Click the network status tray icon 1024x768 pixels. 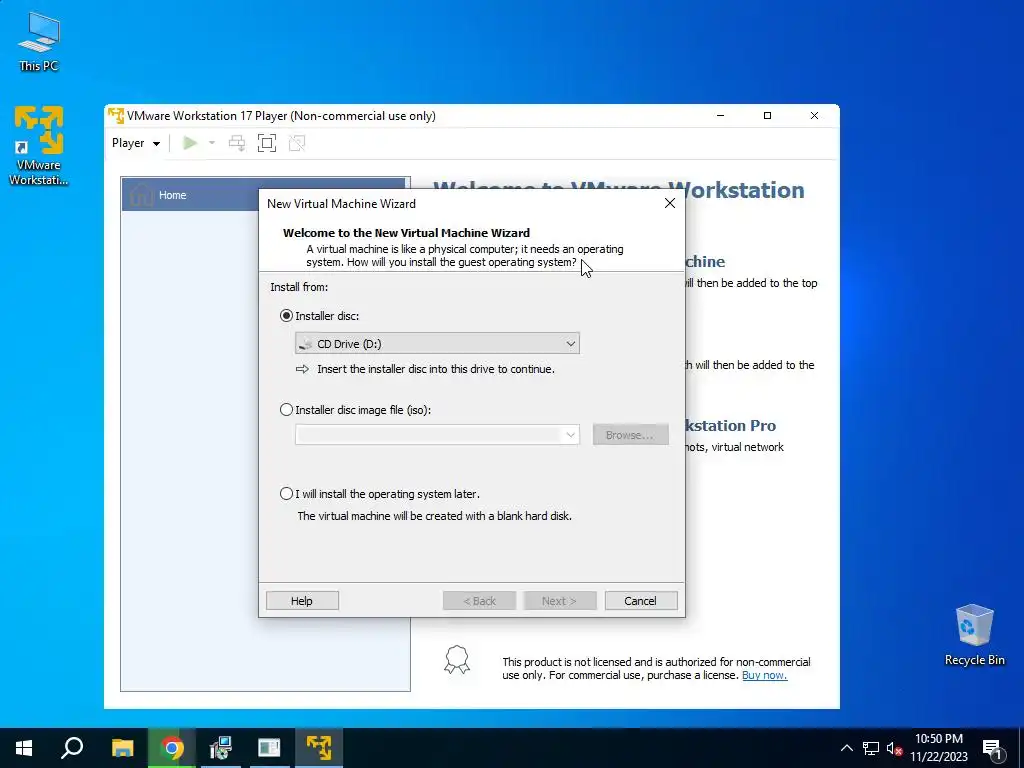(871, 748)
